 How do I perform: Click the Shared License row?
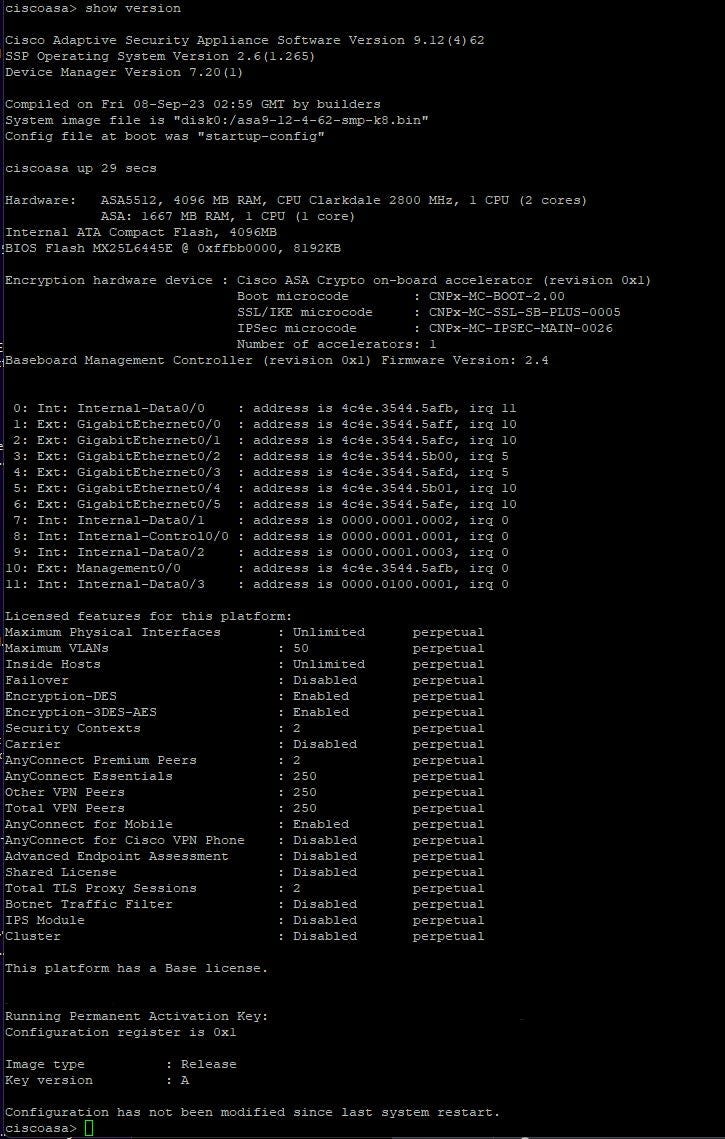pyautogui.click(x=245, y=872)
